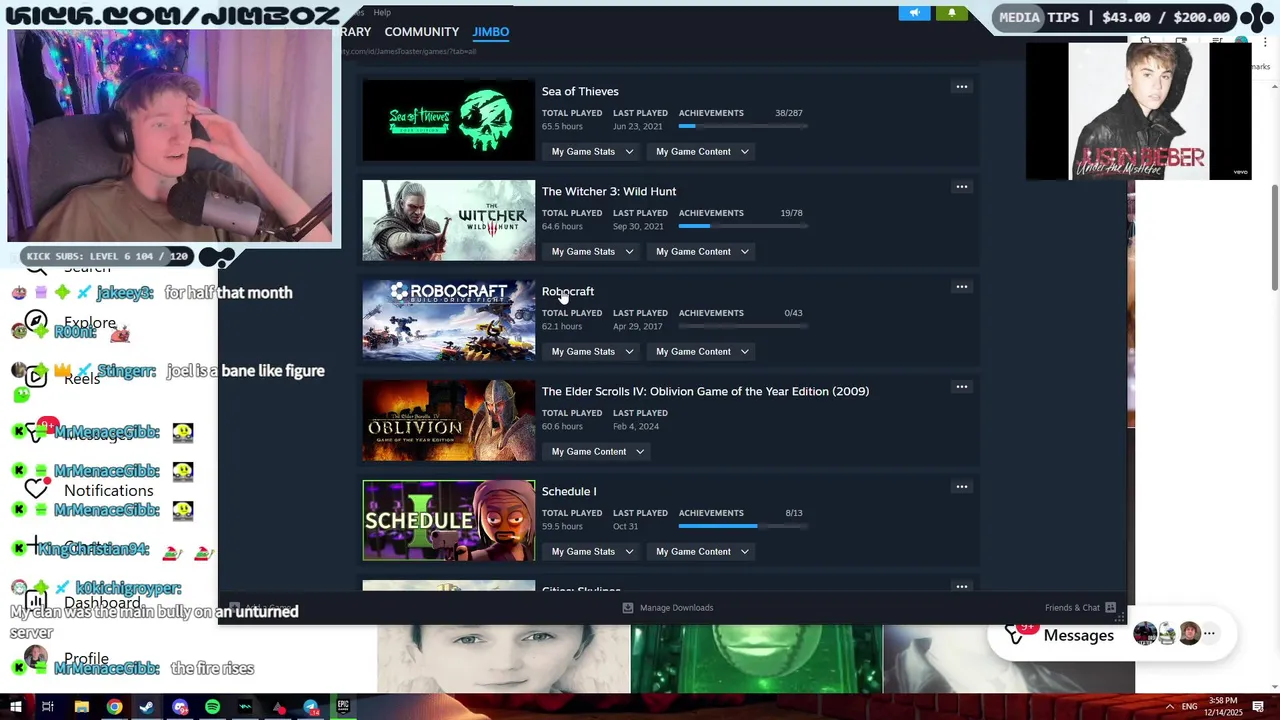Screen dimensions: 1280x720
Task: Switch to Steam in the taskbar
Action: (x=147, y=707)
